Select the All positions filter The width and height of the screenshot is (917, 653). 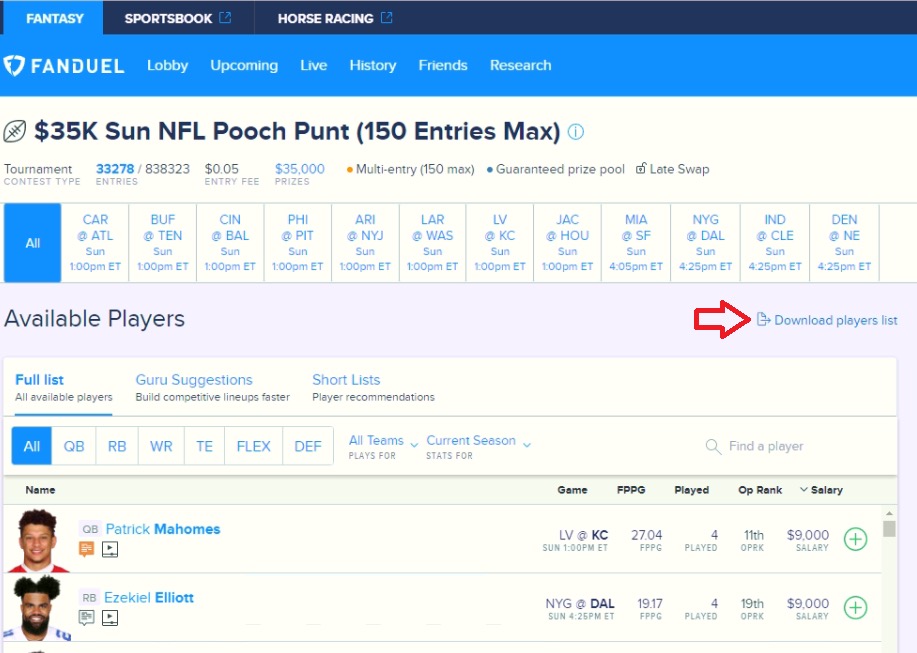tap(32, 446)
